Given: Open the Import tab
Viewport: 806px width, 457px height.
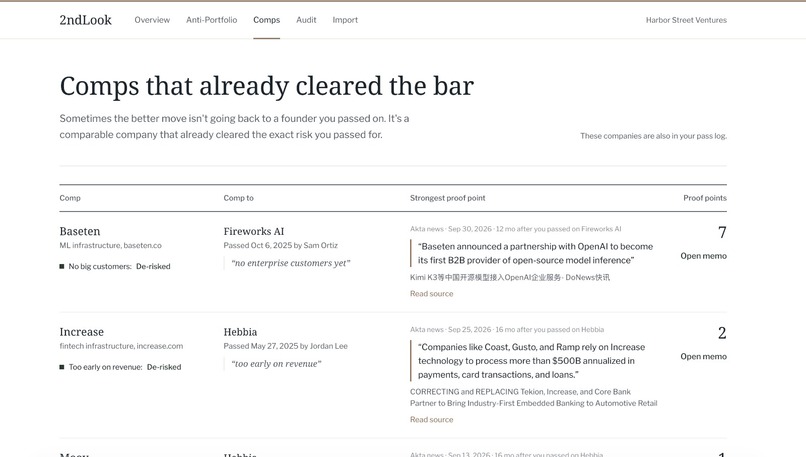Looking at the screenshot, I should pyautogui.click(x=345, y=20).
